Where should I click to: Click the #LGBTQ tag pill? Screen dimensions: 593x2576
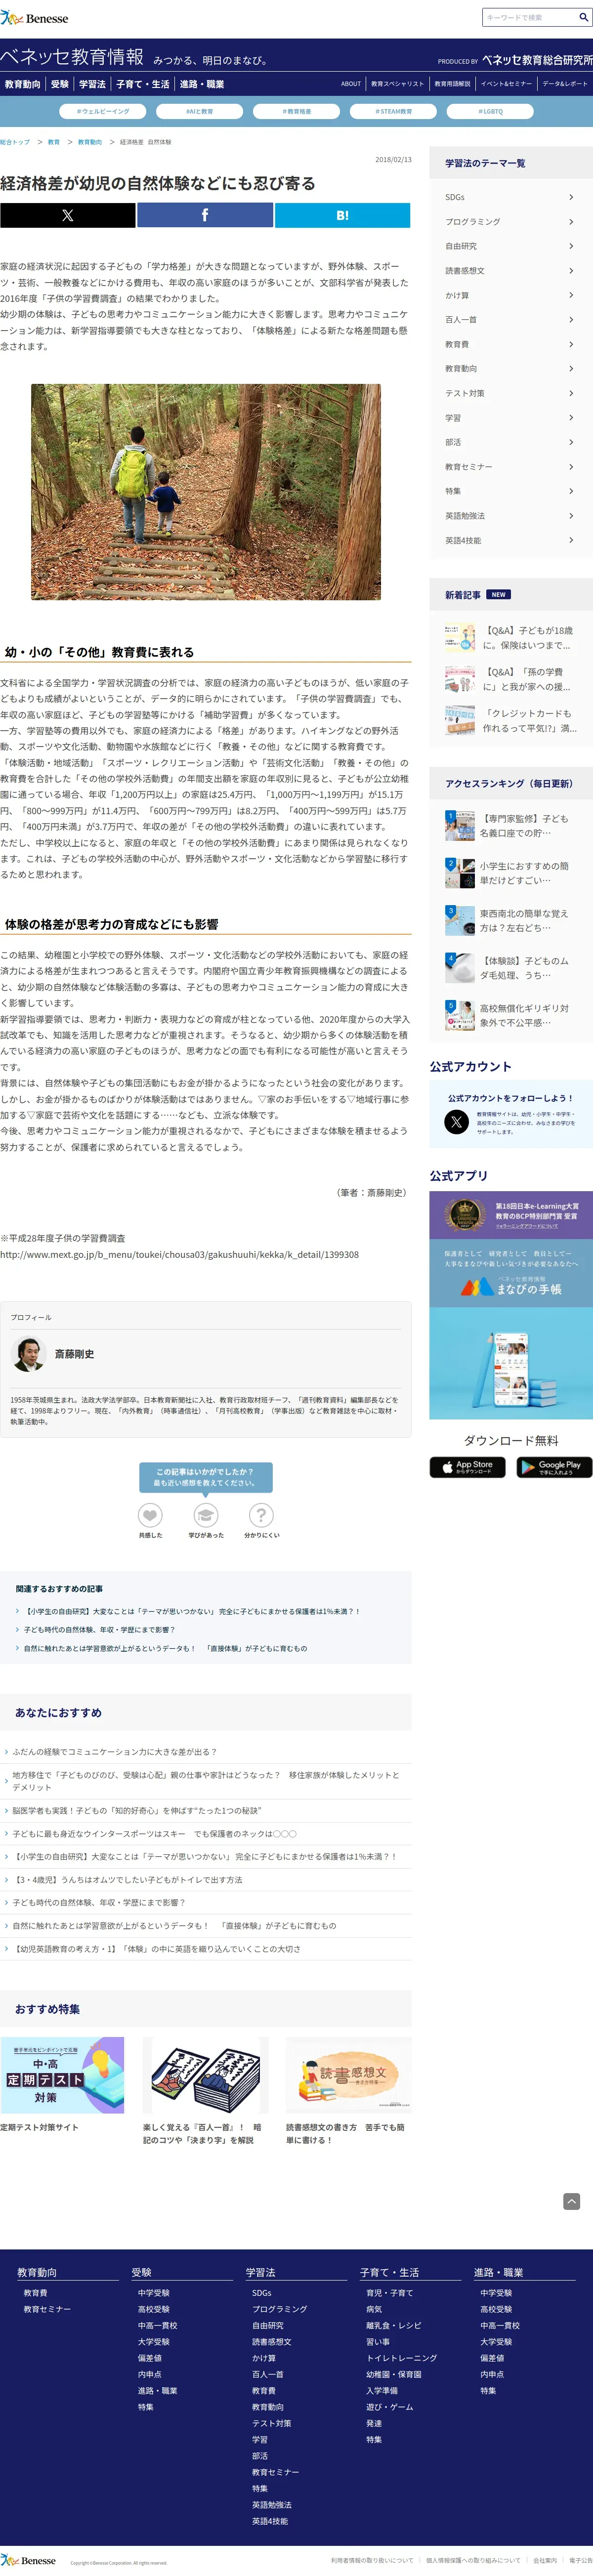click(490, 111)
